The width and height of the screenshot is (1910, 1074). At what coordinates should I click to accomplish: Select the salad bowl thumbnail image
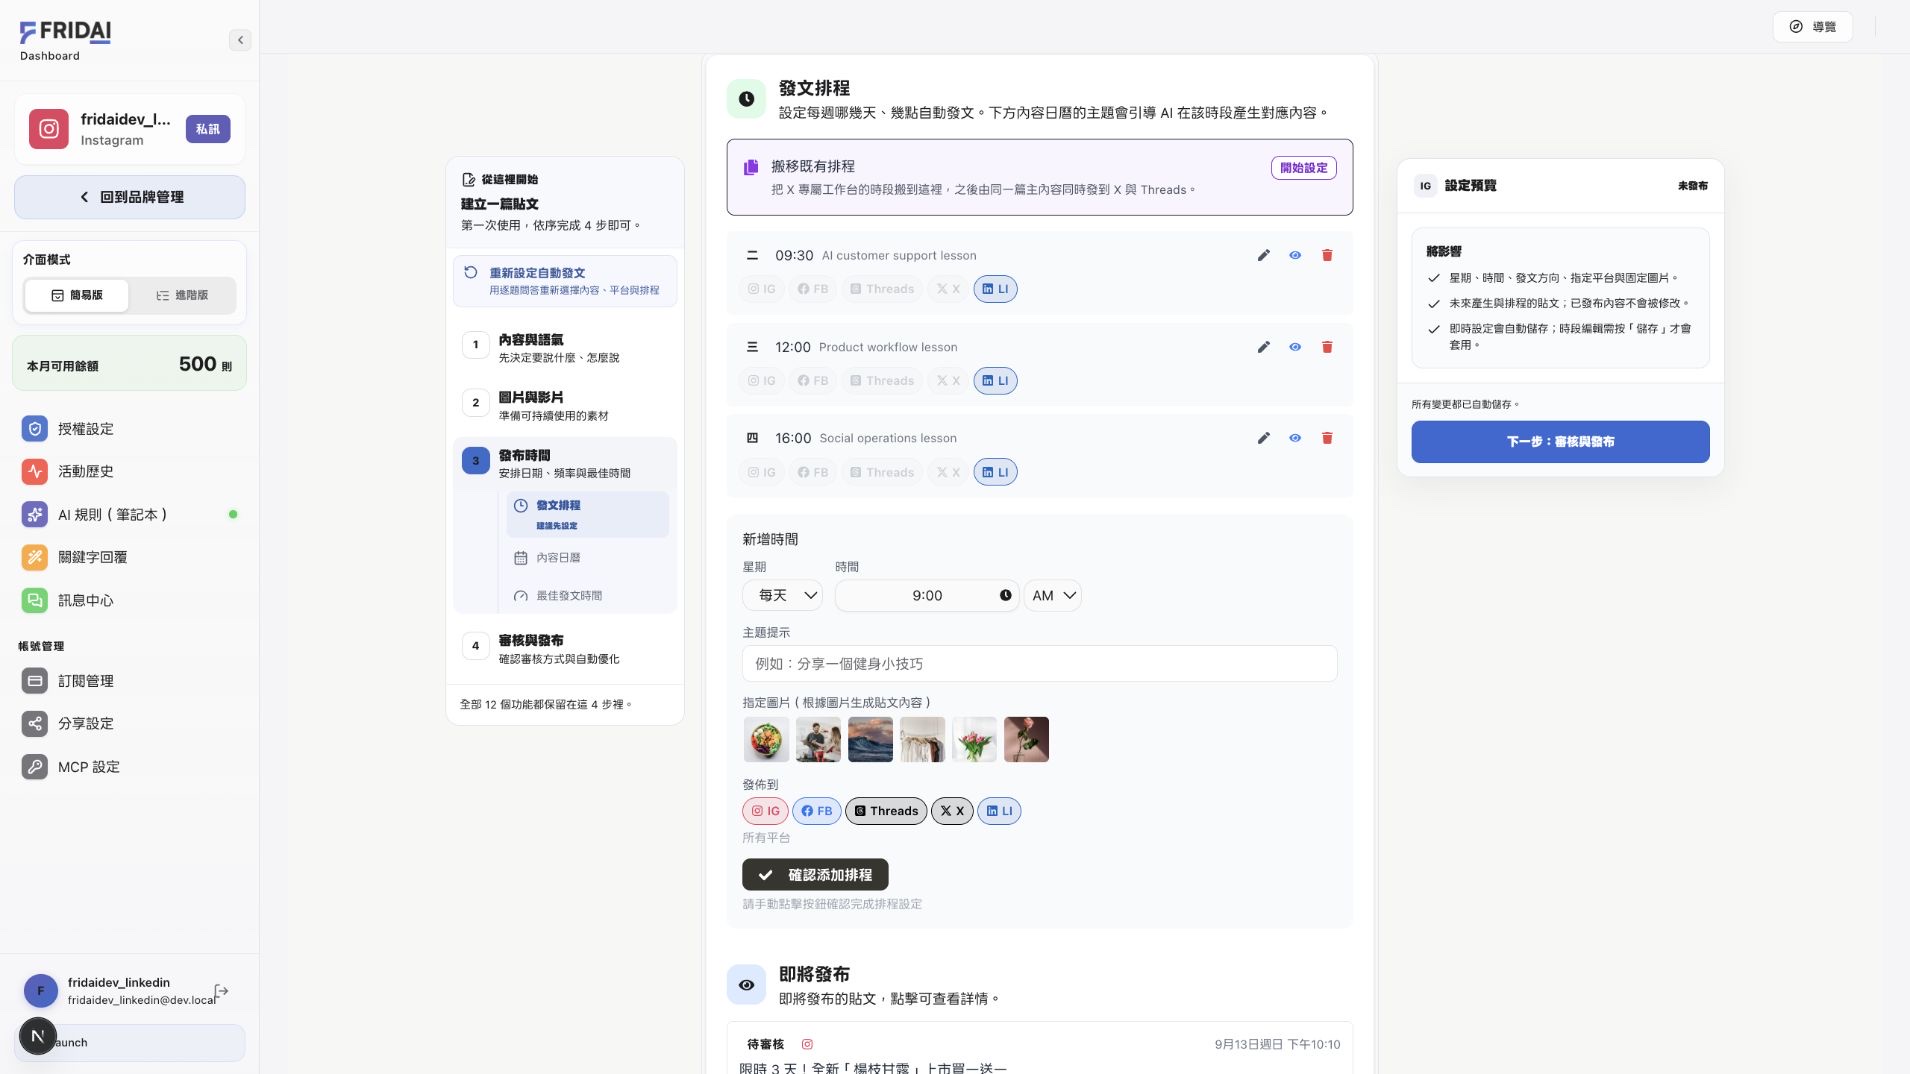click(x=767, y=740)
